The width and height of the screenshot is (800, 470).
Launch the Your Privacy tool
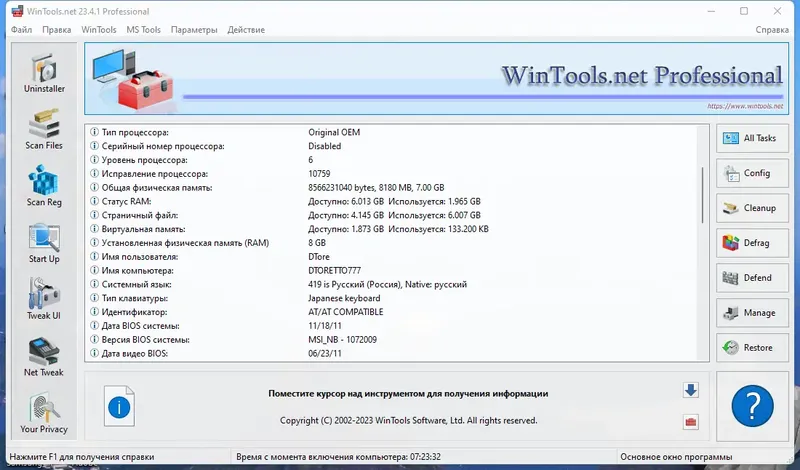point(44,413)
